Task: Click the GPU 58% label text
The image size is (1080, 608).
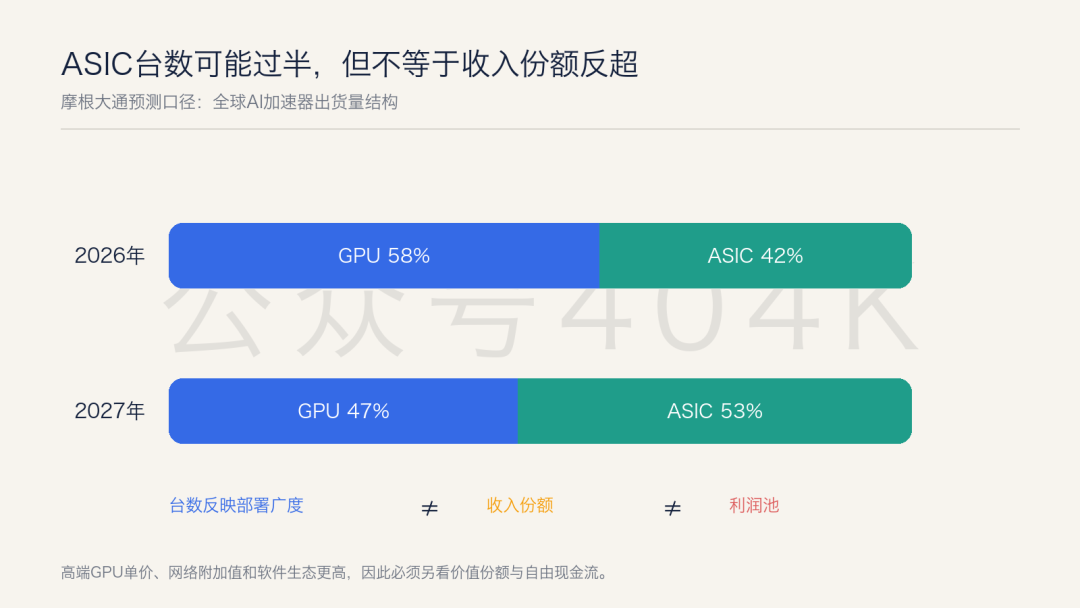Action: 384,255
